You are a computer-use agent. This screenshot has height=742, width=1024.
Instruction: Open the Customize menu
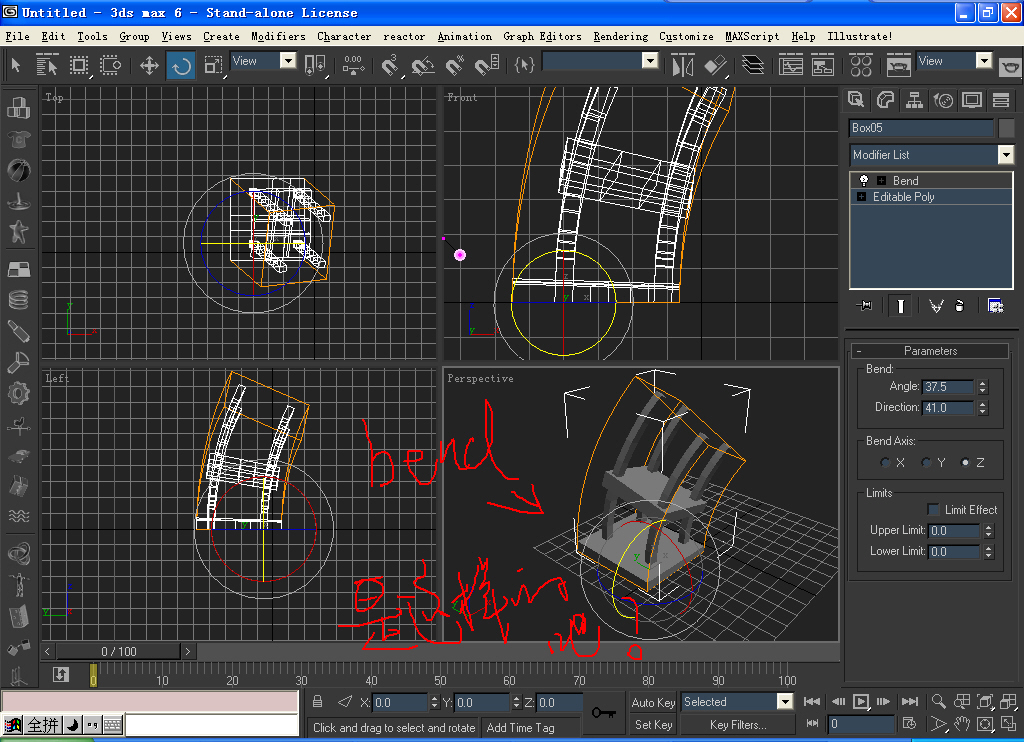pyautogui.click(x=686, y=37)
